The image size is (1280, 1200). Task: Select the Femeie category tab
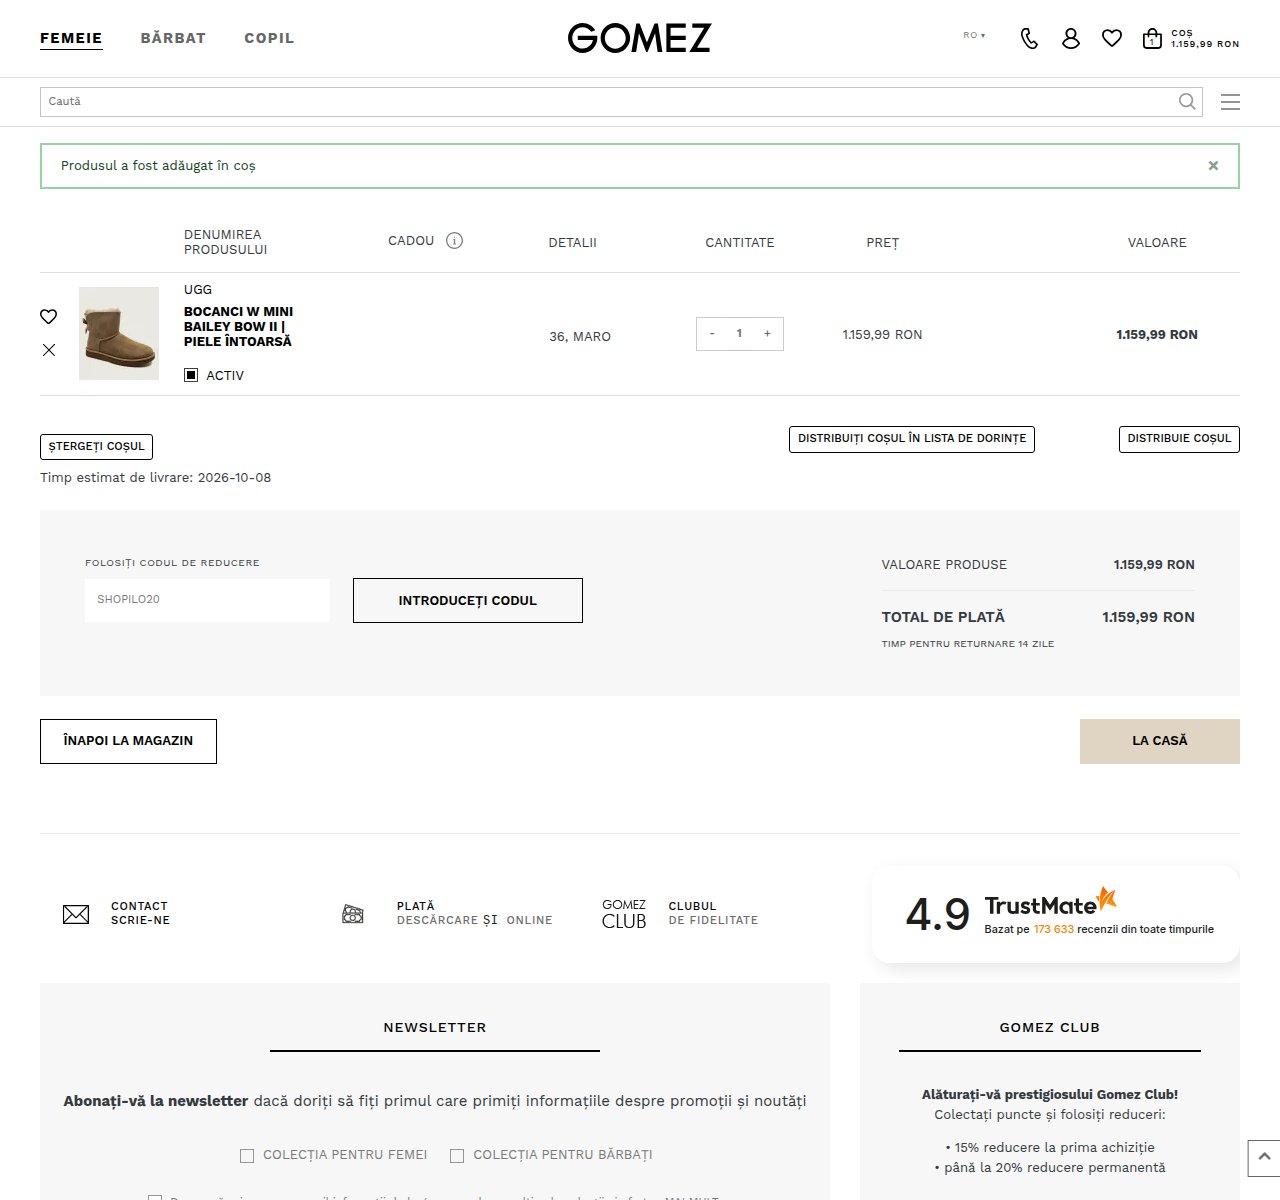point(71,38)
